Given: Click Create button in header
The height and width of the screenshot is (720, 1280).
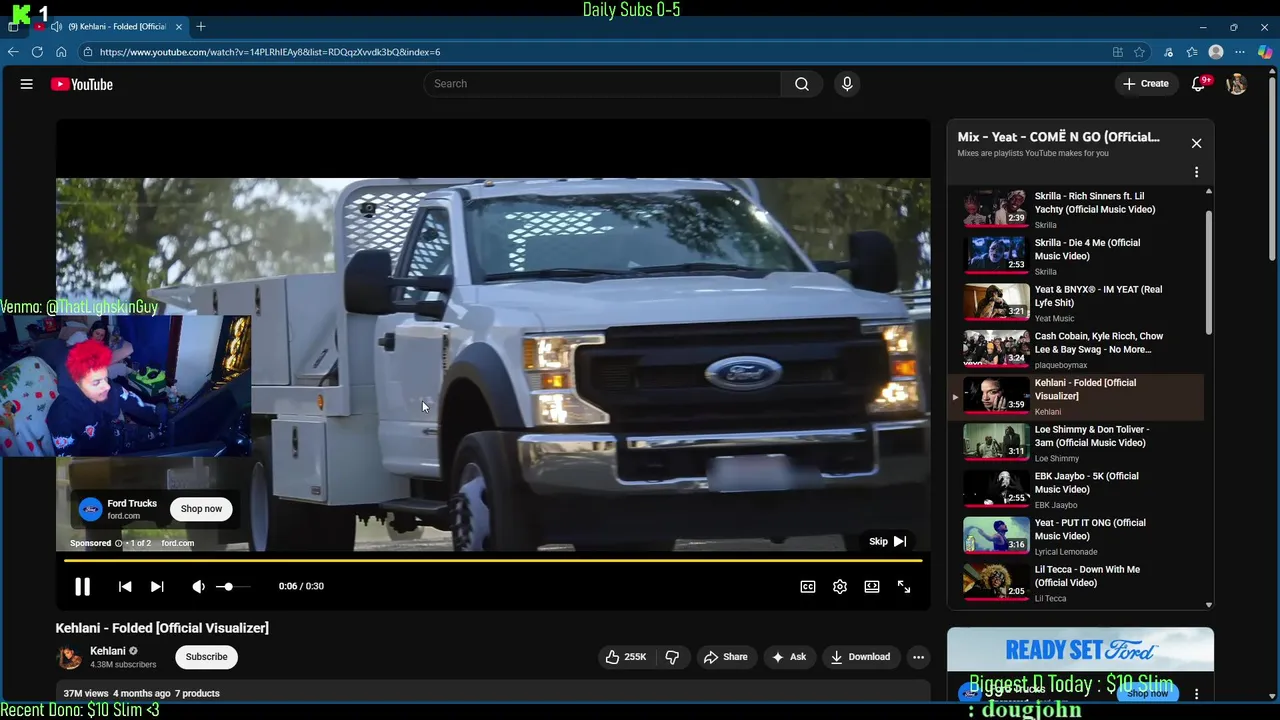Looking at the screenshot, I should point(1145,84).
